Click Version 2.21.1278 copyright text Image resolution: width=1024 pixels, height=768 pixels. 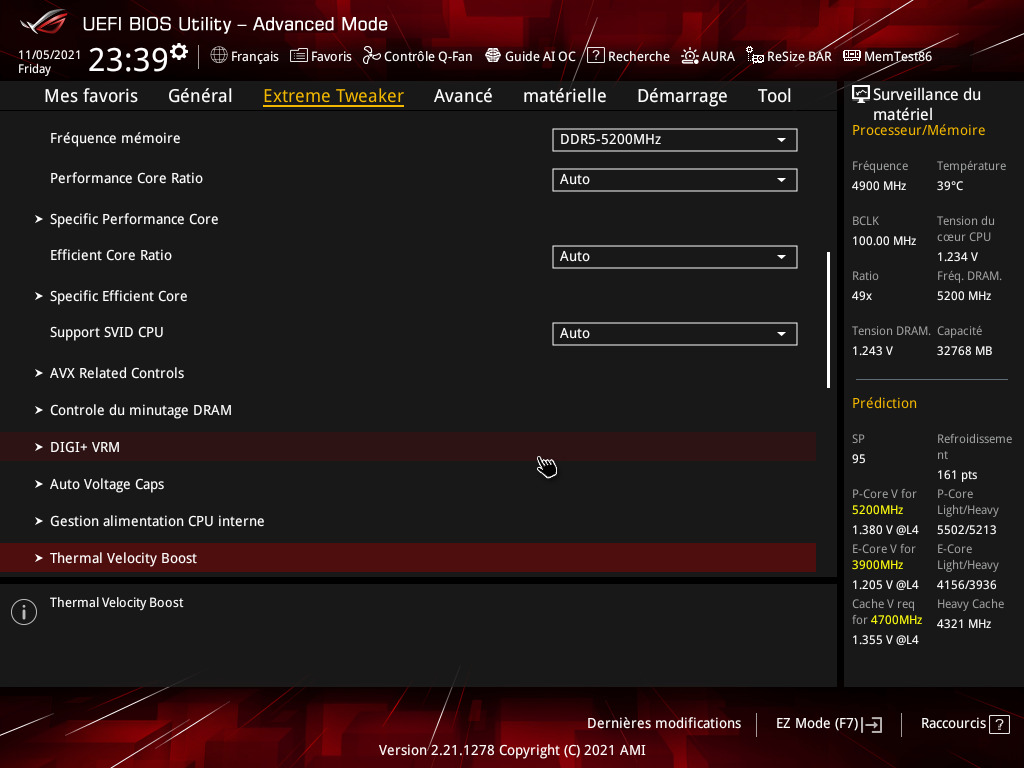512,750
